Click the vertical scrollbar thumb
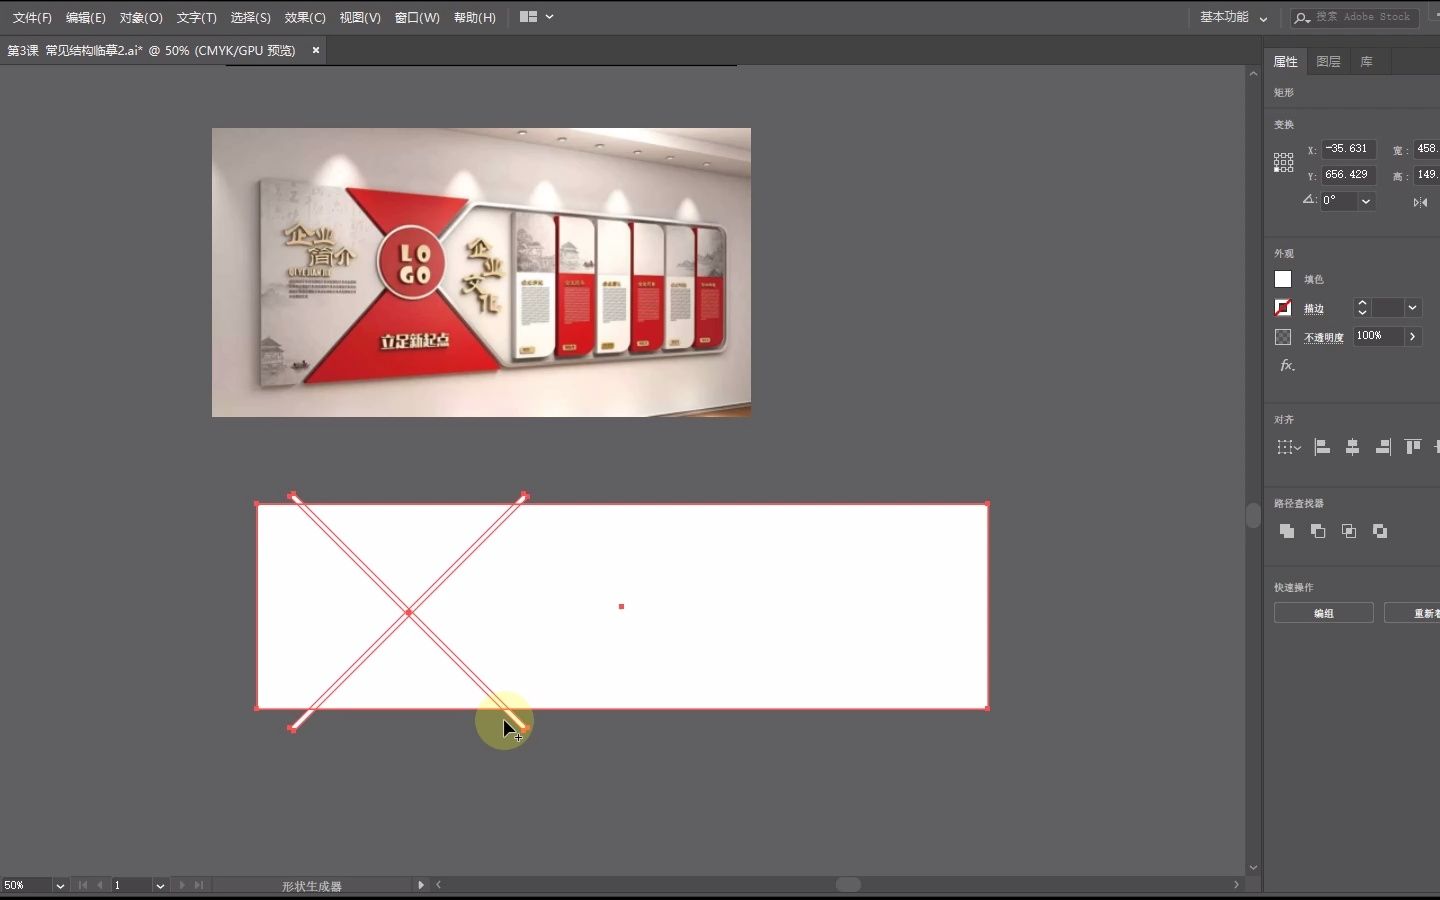The width and height of the screenshot is (1440, 900). click(1253, 515)
